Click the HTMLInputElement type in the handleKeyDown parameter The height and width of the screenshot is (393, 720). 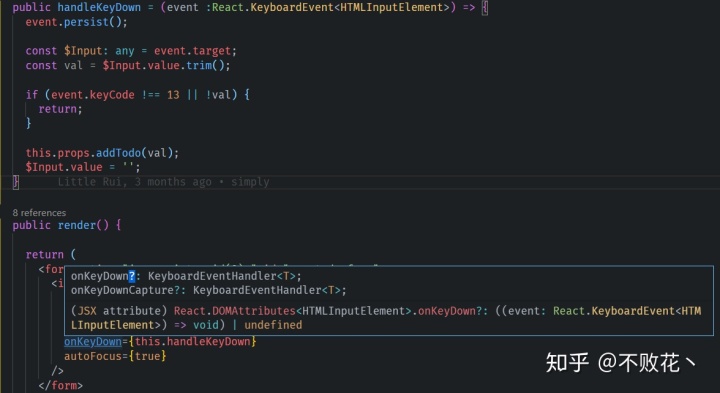pyautogui.click(x=392, y=7)
